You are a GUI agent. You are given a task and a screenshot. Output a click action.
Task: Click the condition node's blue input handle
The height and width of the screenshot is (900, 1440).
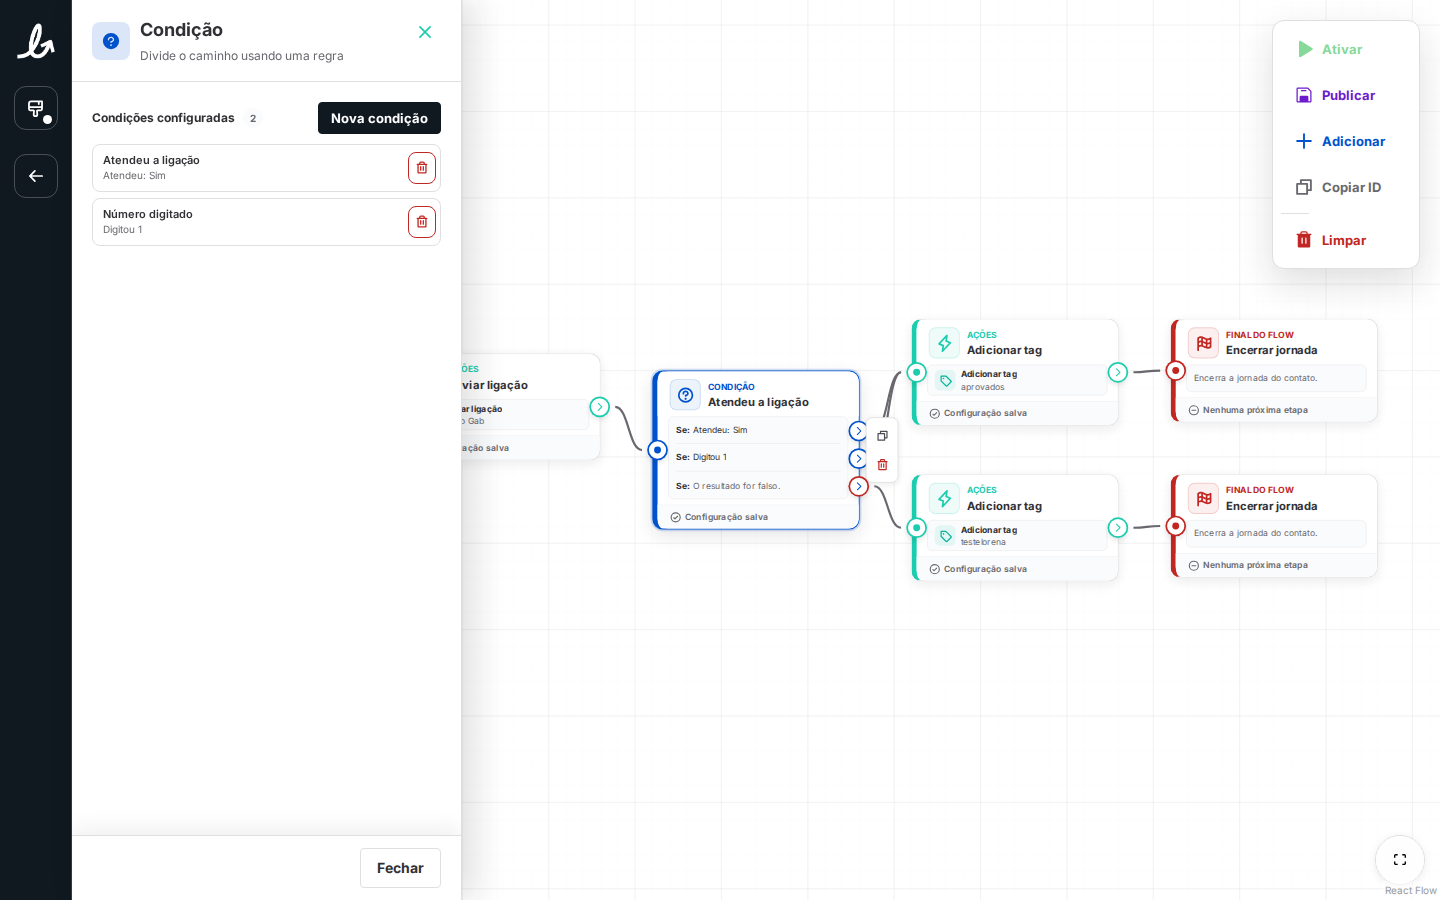(x=657, y=450)
